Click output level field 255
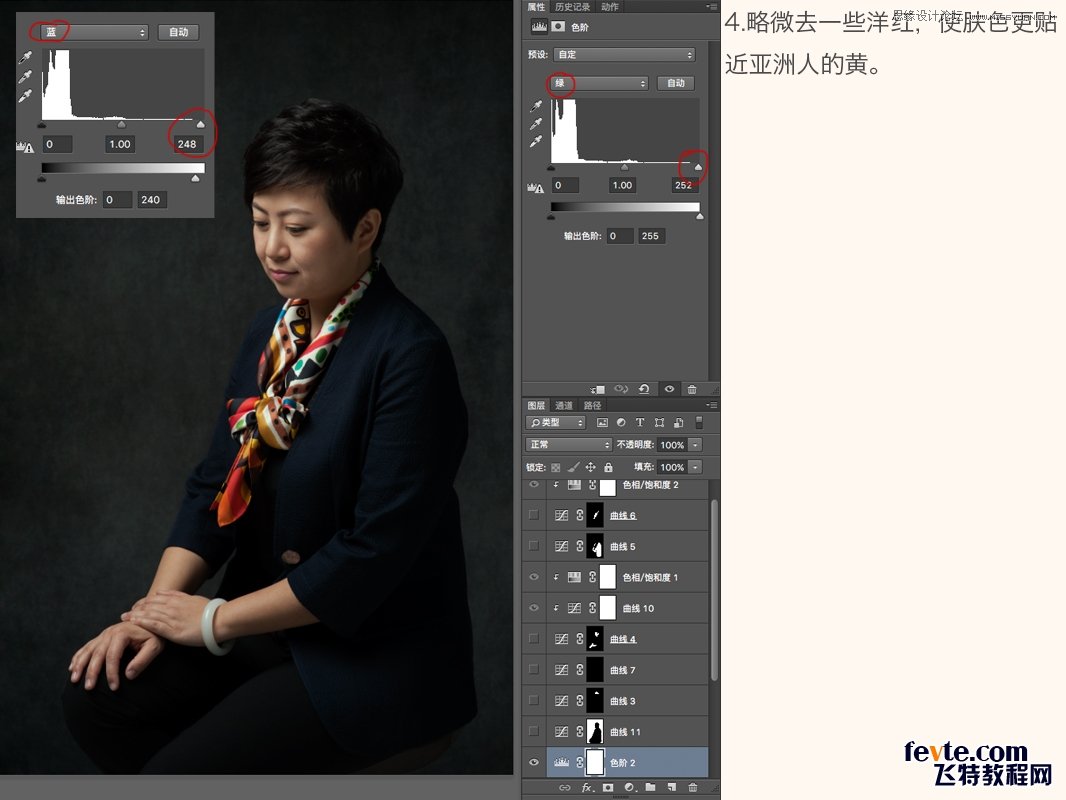The height and width of the screenshot is (800, 1066). coord(650,236)
